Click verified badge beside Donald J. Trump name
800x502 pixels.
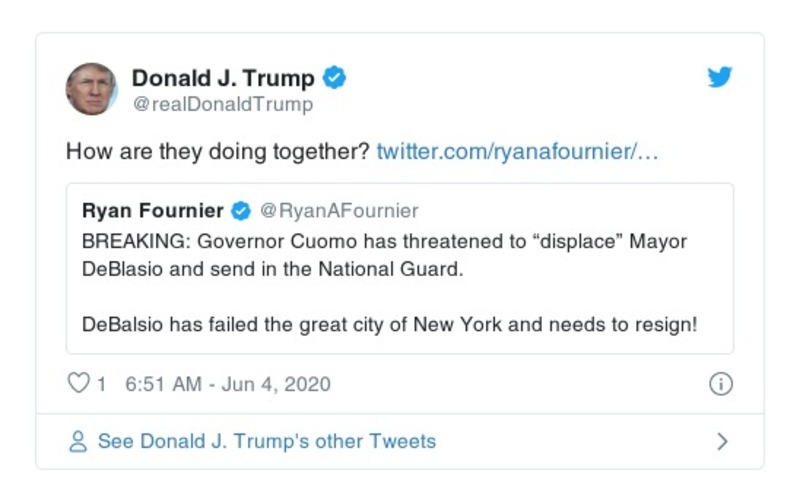coord(336,78)
